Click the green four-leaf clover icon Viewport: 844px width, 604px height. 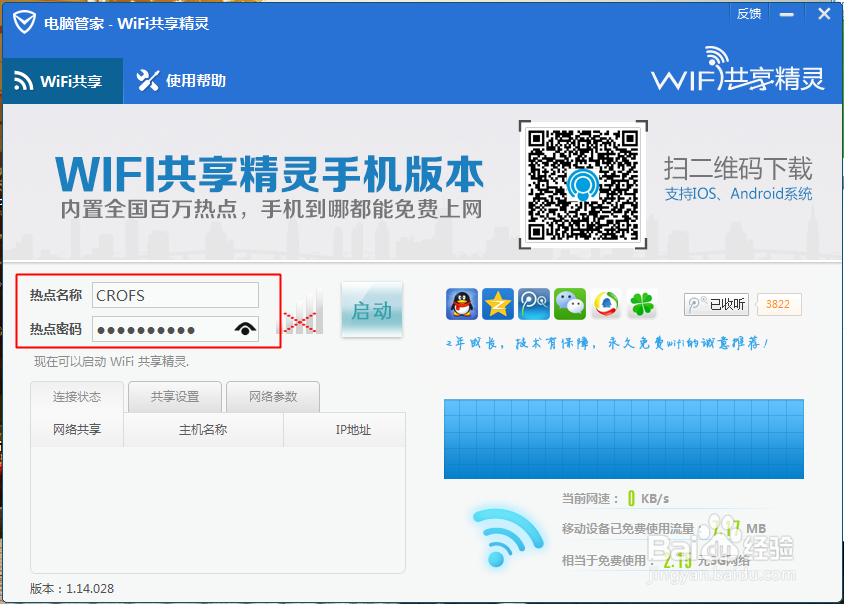[642, 304]
